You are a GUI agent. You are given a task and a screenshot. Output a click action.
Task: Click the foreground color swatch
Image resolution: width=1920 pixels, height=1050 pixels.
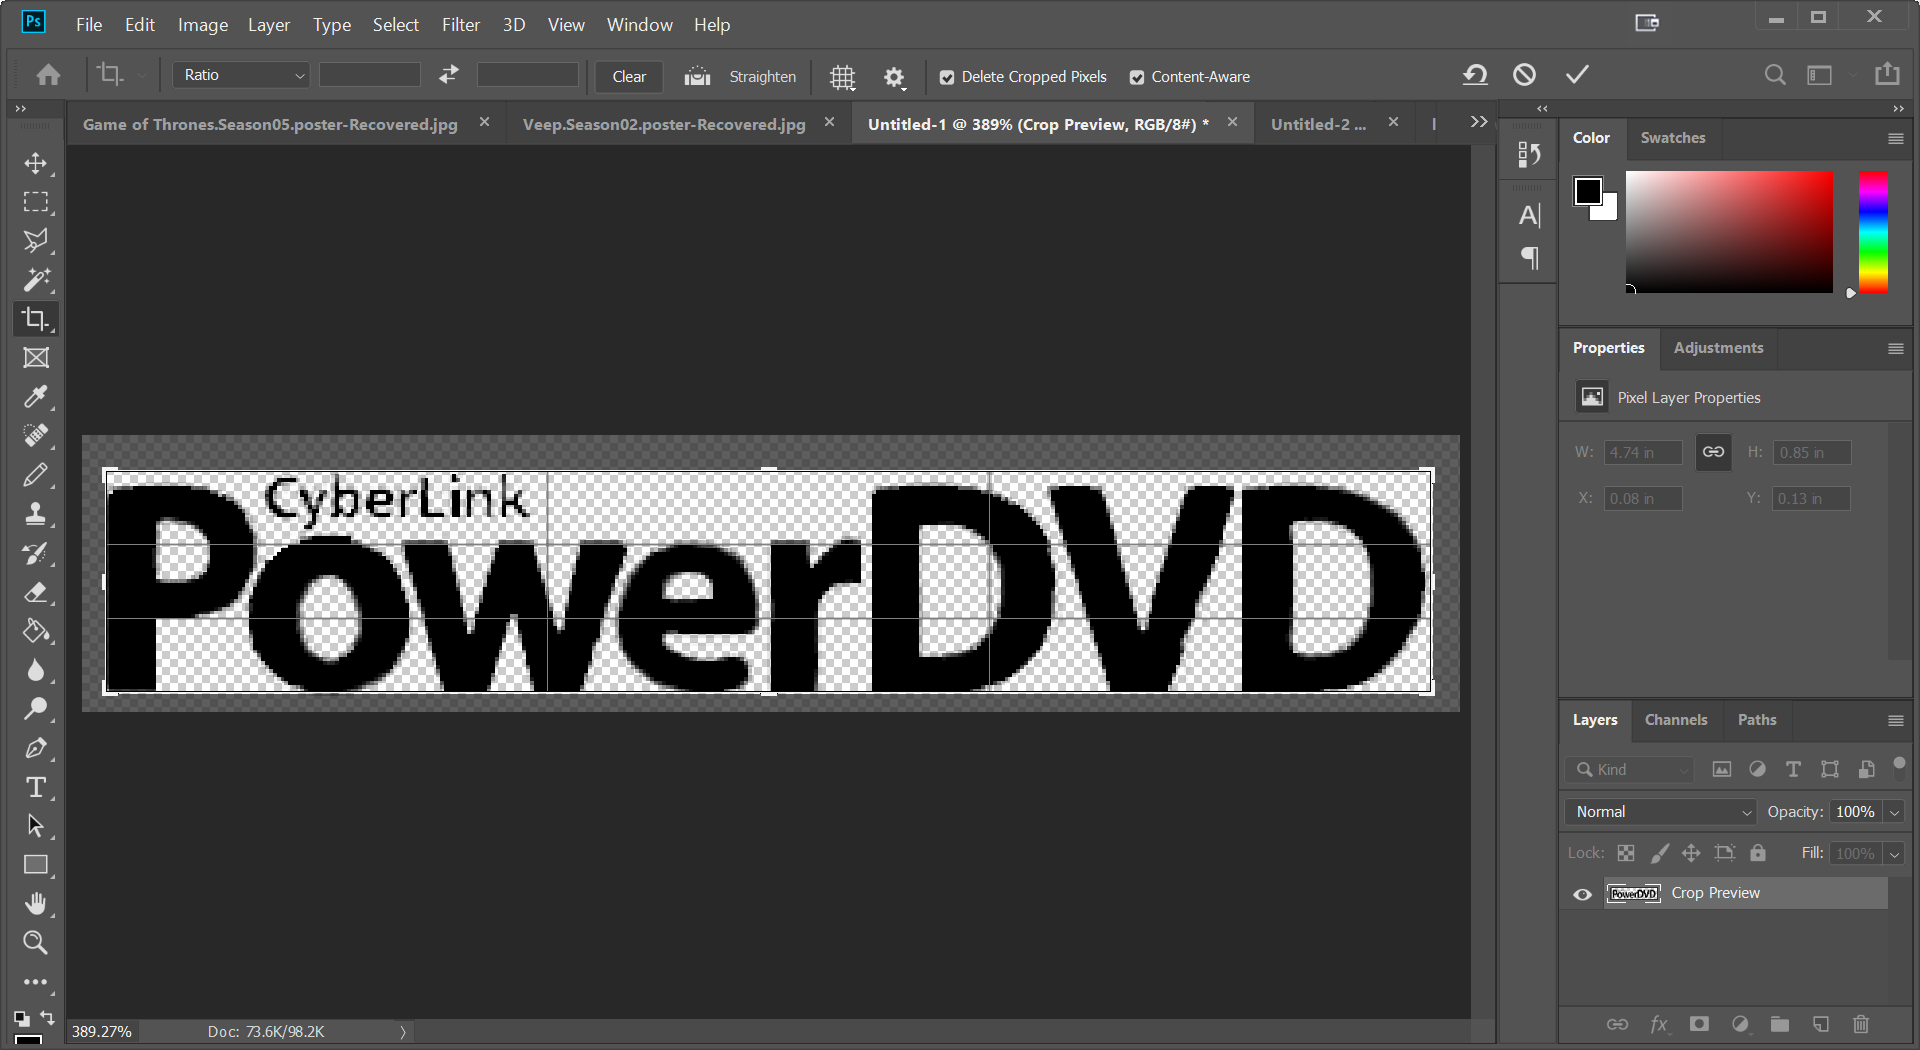pos(1587,191)
